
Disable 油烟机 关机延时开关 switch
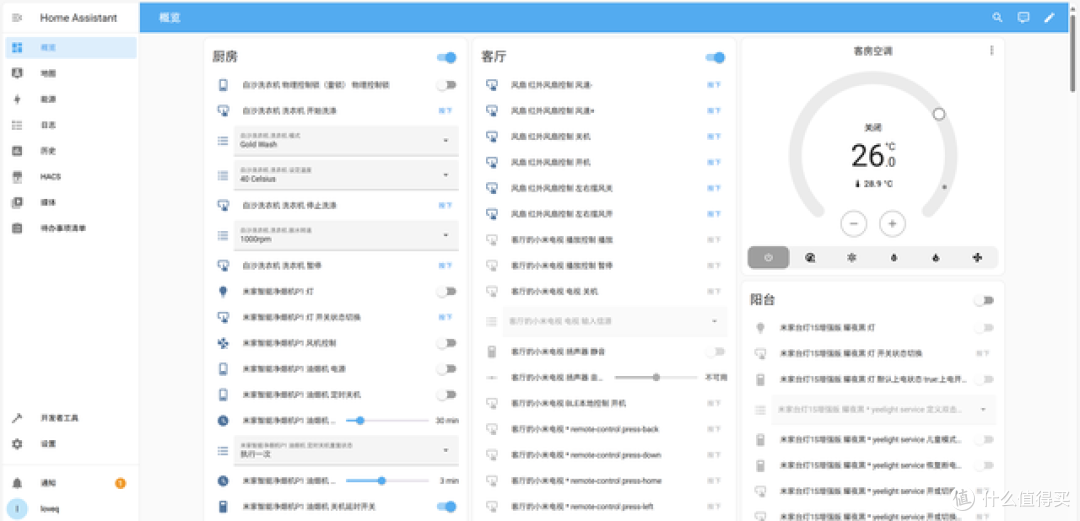[446, 507]
